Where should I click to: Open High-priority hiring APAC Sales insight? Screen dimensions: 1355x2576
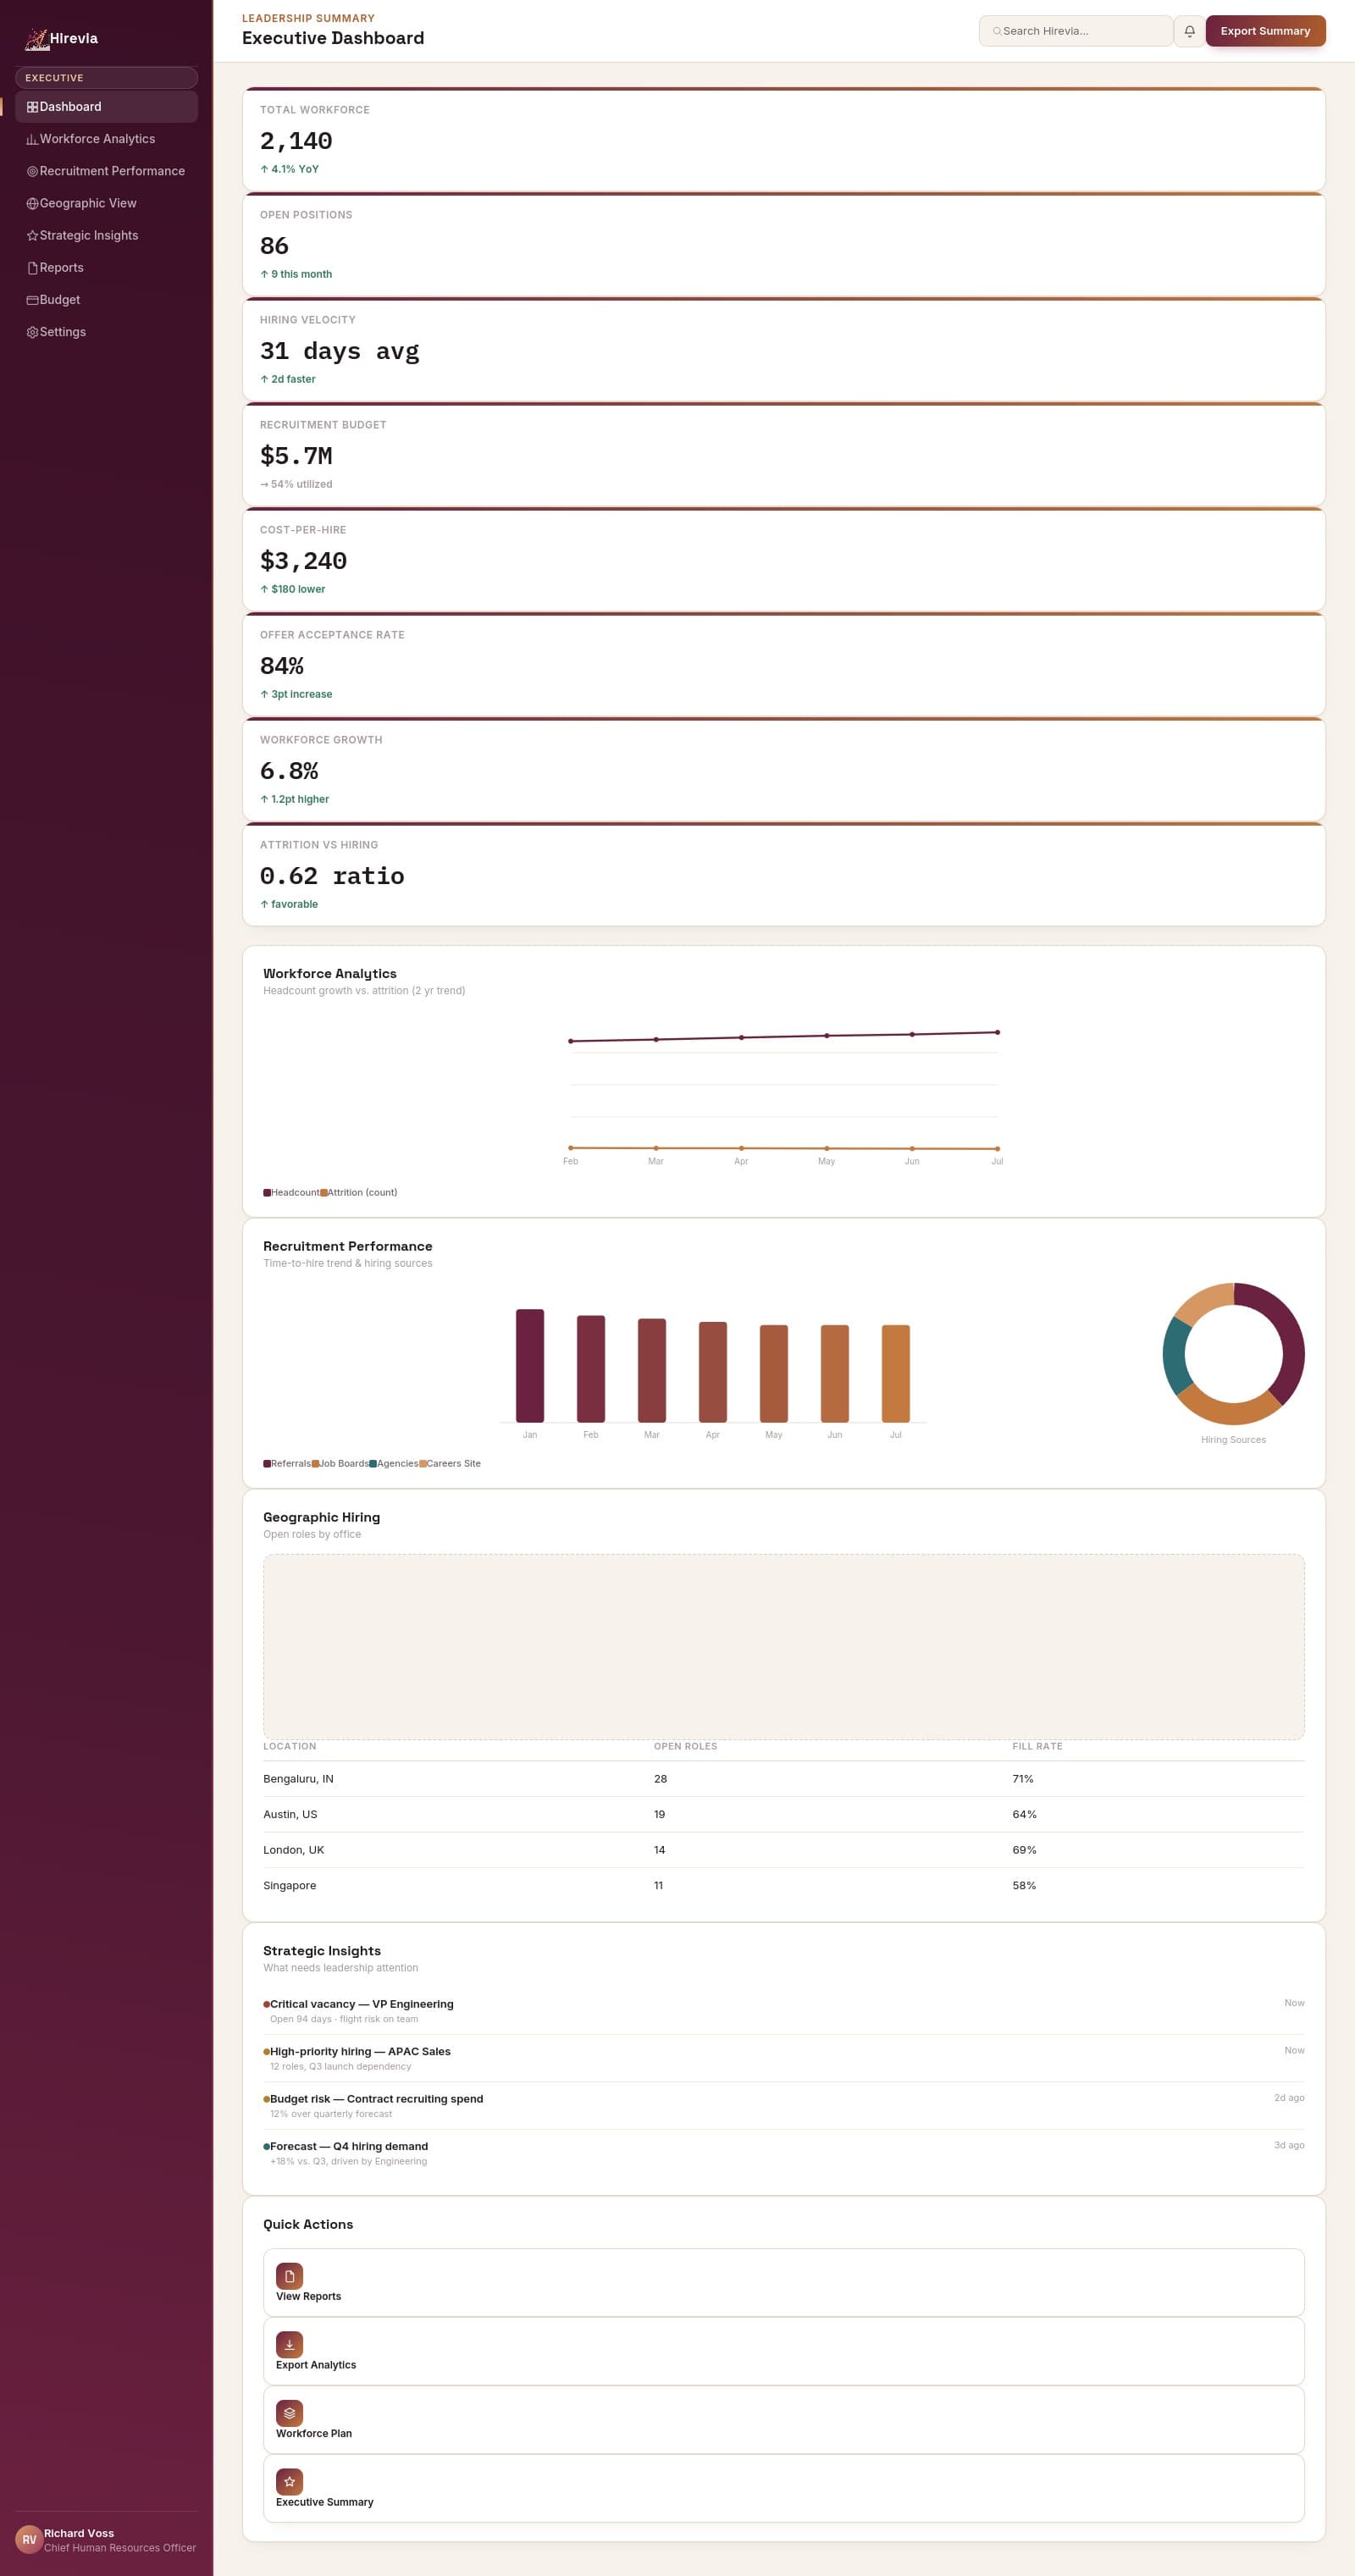(x=783, y=2058)
